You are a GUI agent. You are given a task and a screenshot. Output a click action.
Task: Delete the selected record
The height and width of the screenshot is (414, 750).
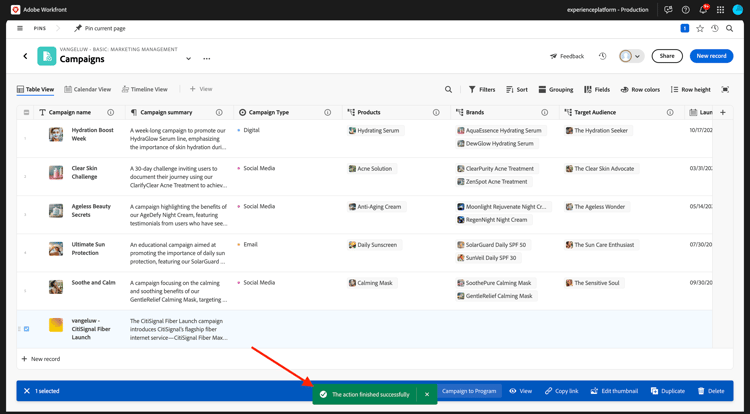(x=711, y=391)
